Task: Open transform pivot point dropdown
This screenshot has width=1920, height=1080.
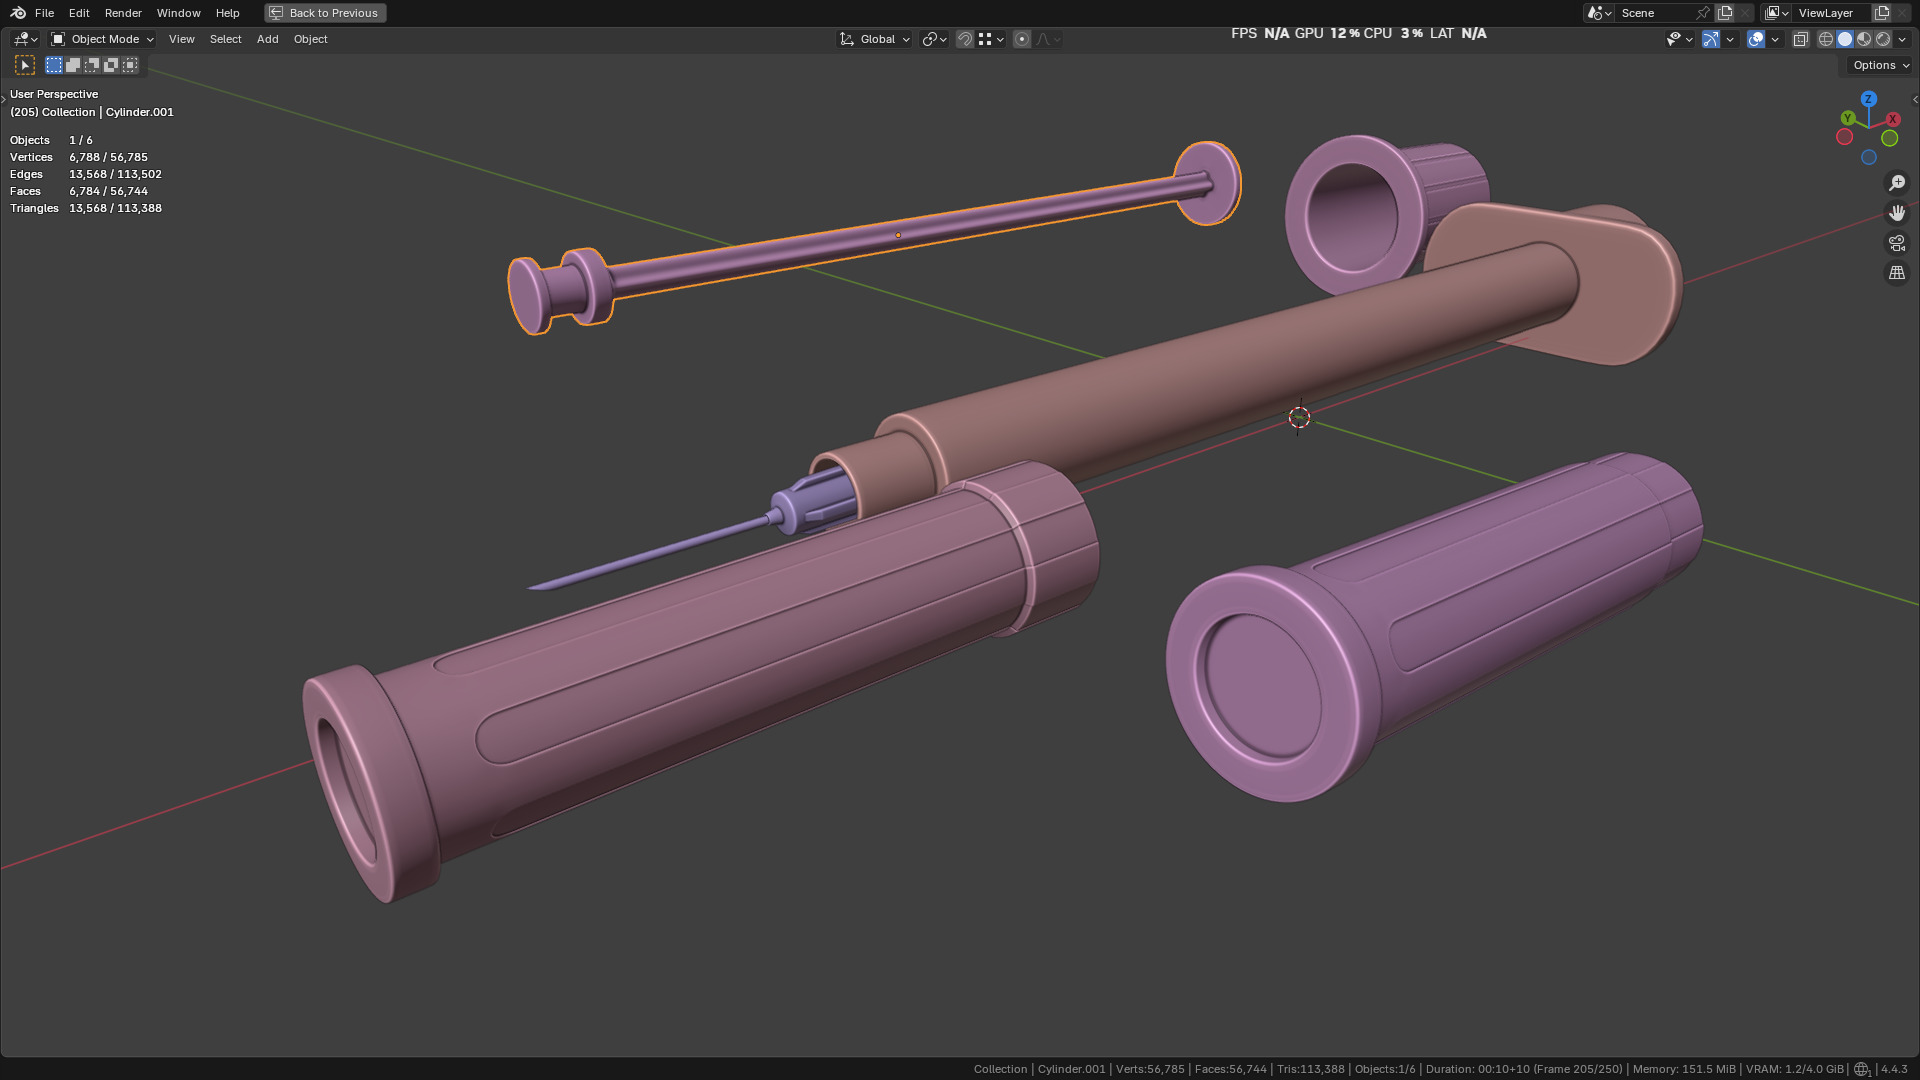Action: (934, 39)
